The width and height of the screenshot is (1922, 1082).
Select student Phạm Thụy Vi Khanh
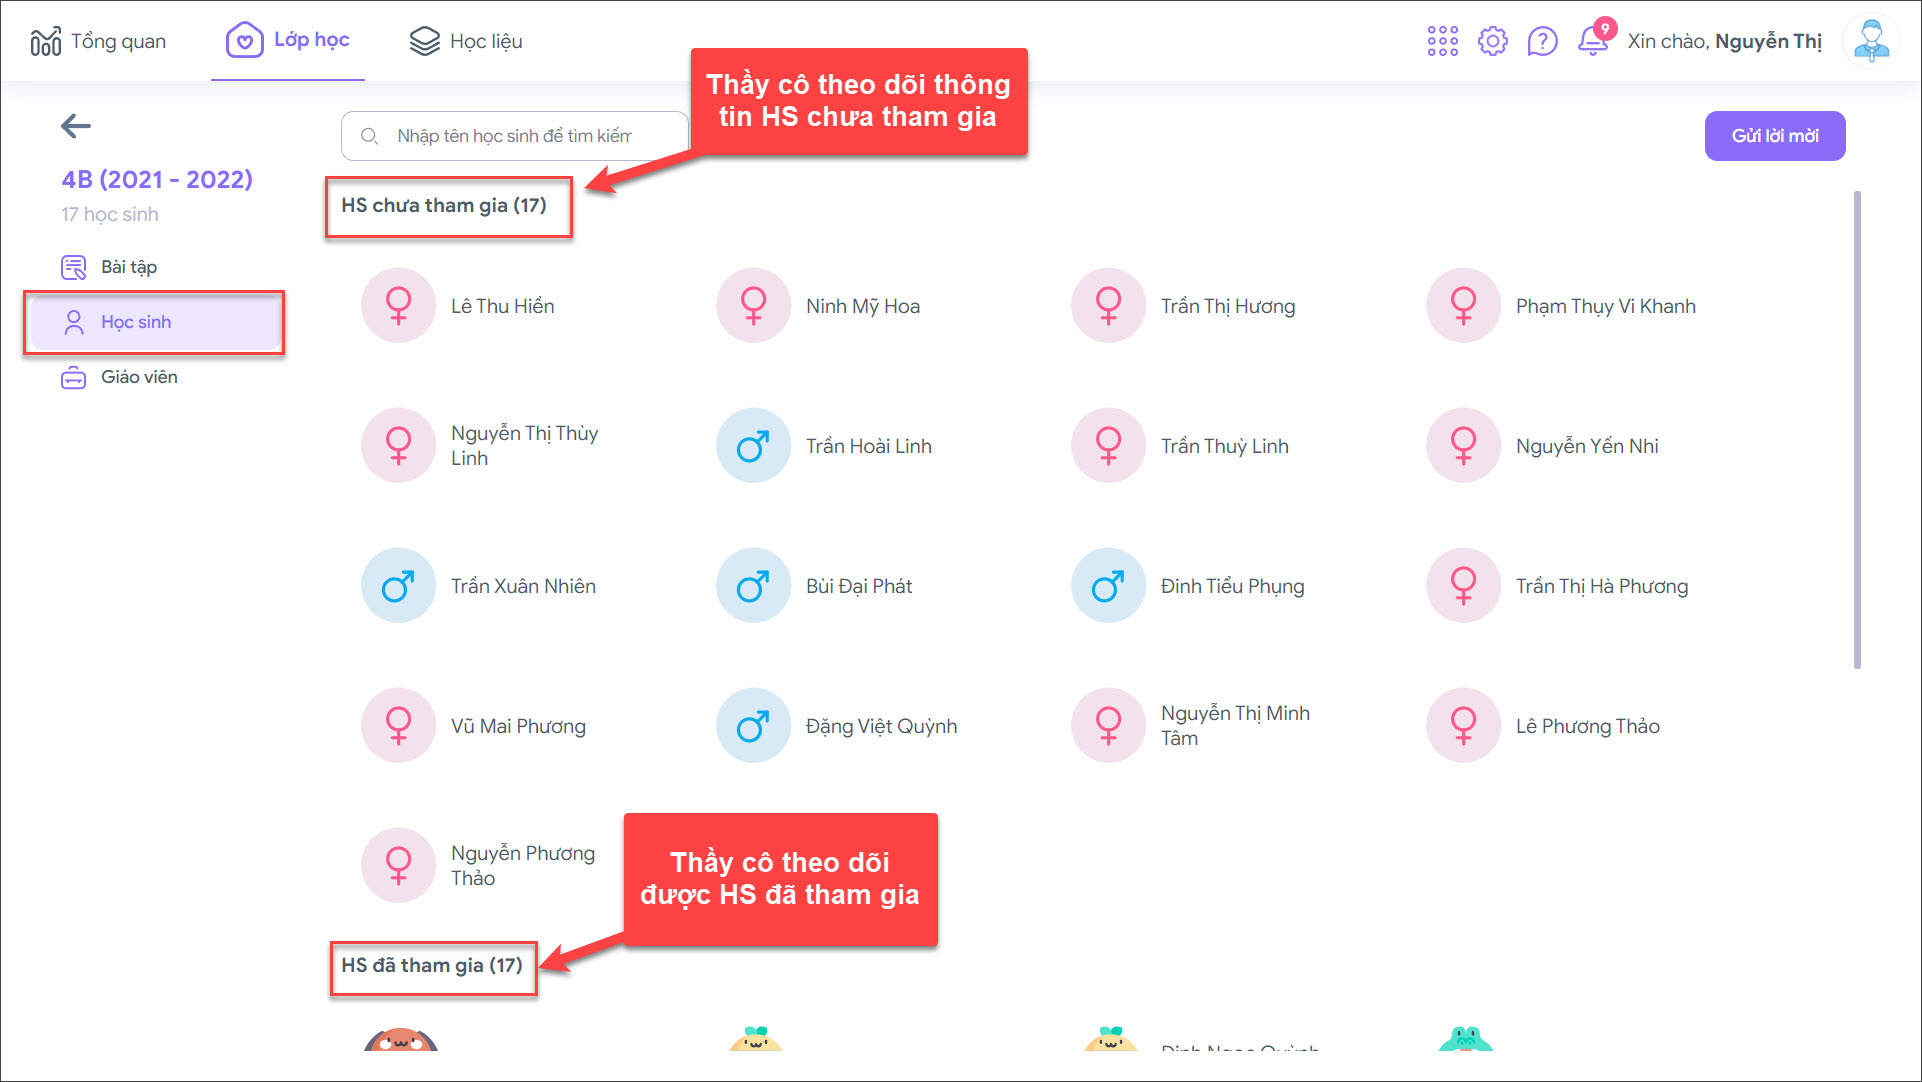[x=1604, y=306]
